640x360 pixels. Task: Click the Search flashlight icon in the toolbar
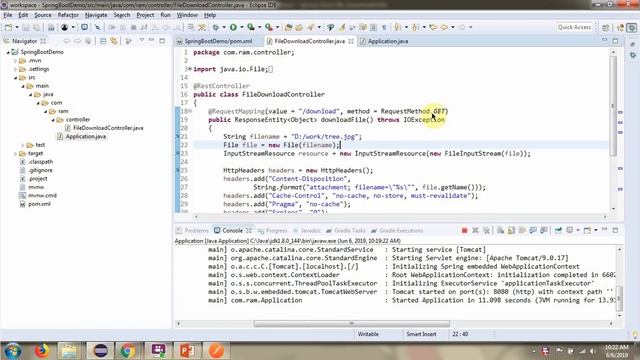311,27
